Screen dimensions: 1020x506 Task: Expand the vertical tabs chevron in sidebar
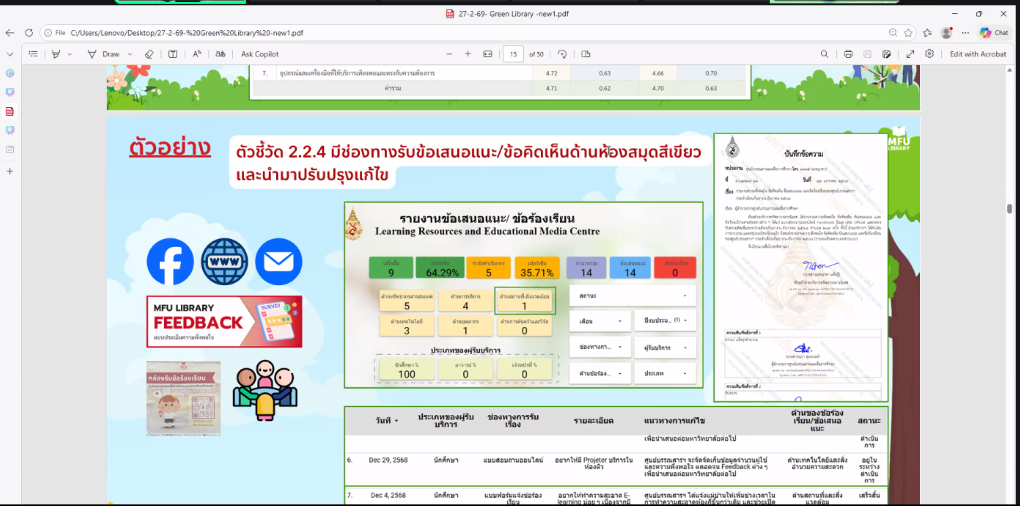point(10,54)
